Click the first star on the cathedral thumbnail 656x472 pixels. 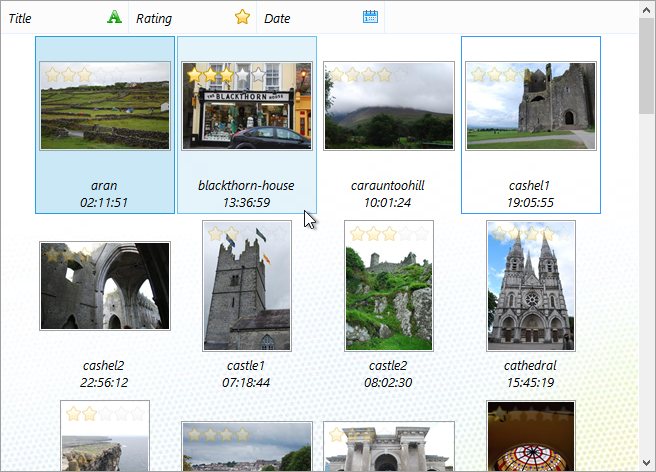tap(499, 234)
